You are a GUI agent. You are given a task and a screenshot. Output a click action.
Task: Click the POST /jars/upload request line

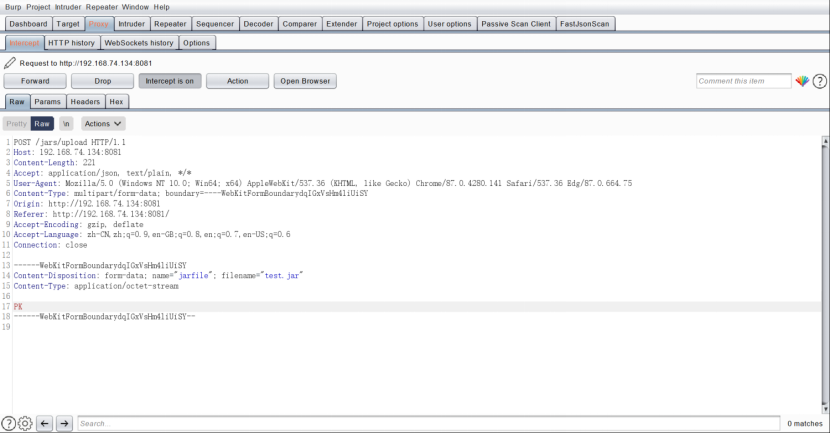point(69,142)
